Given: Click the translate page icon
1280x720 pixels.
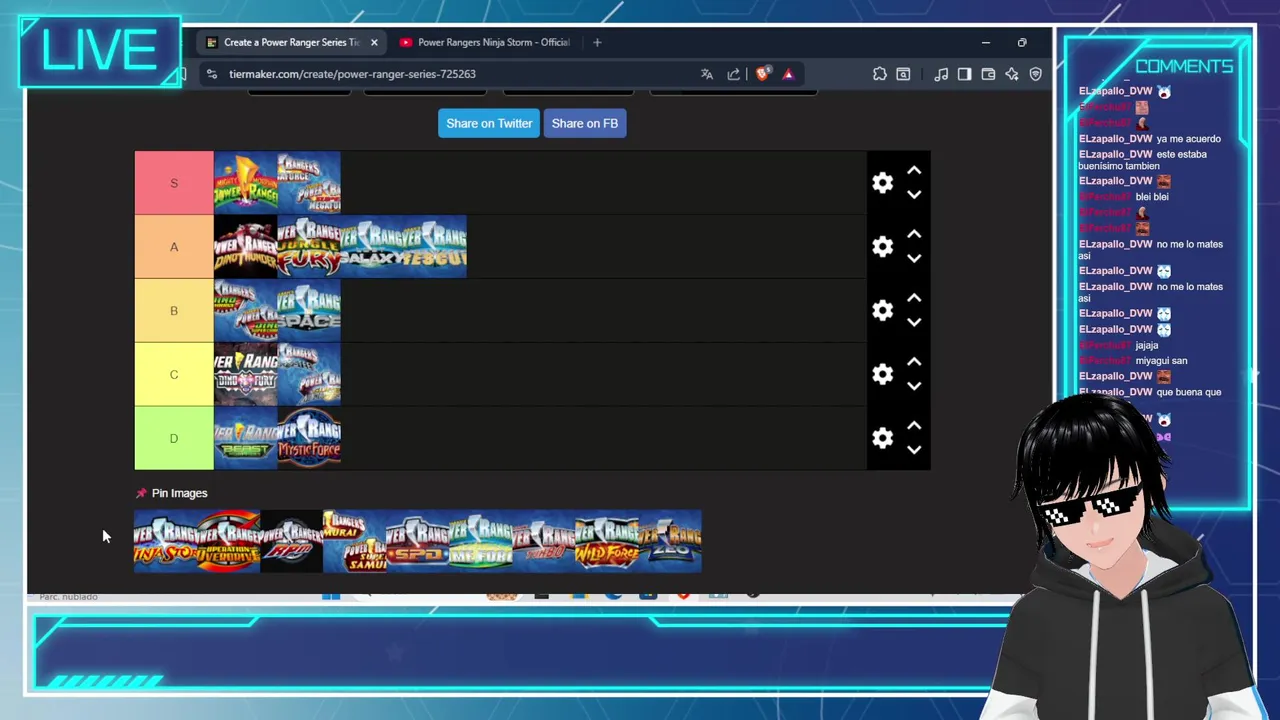Looking at the screenshot, I should [707, 74].
